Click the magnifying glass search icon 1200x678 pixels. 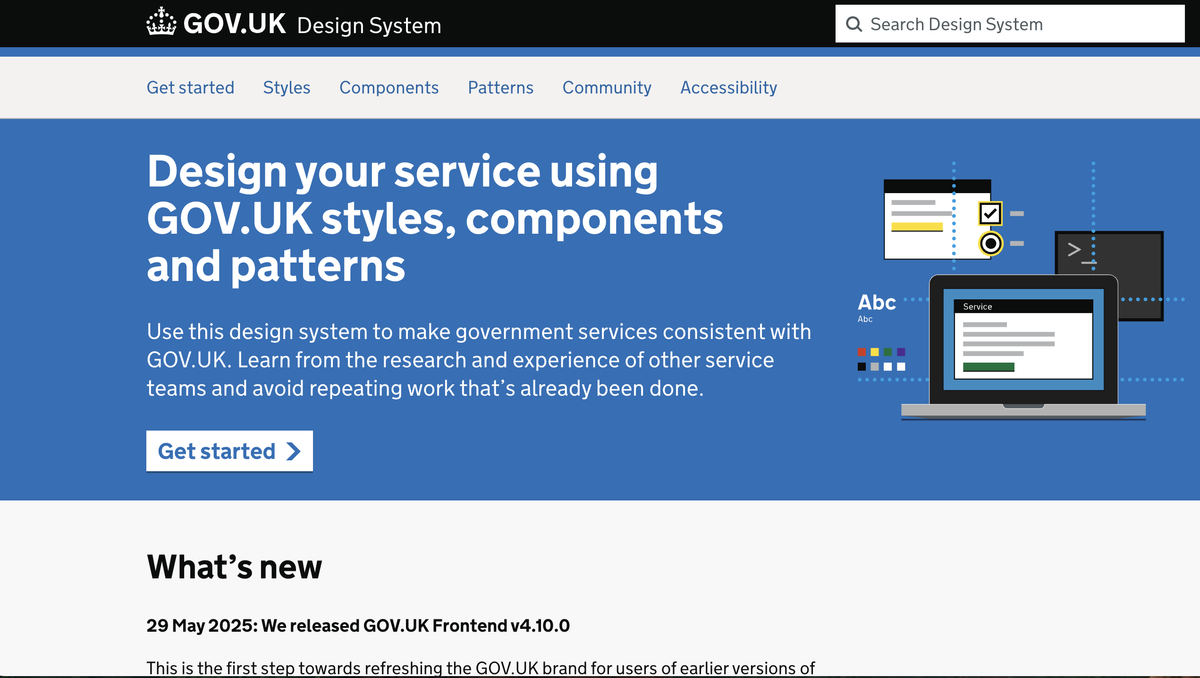pos(854,25)
